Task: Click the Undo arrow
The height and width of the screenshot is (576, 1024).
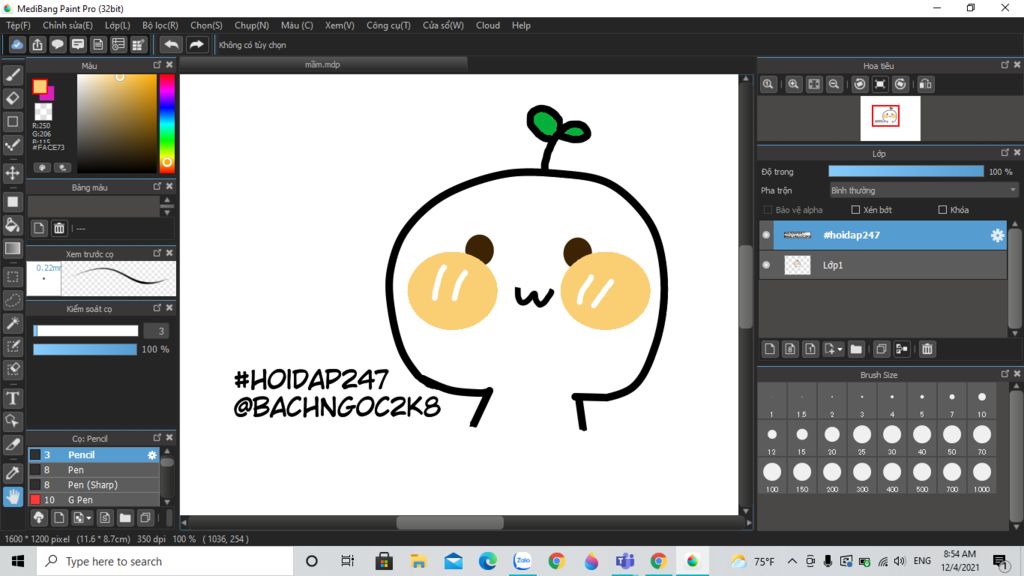Action: coord(171,44)
